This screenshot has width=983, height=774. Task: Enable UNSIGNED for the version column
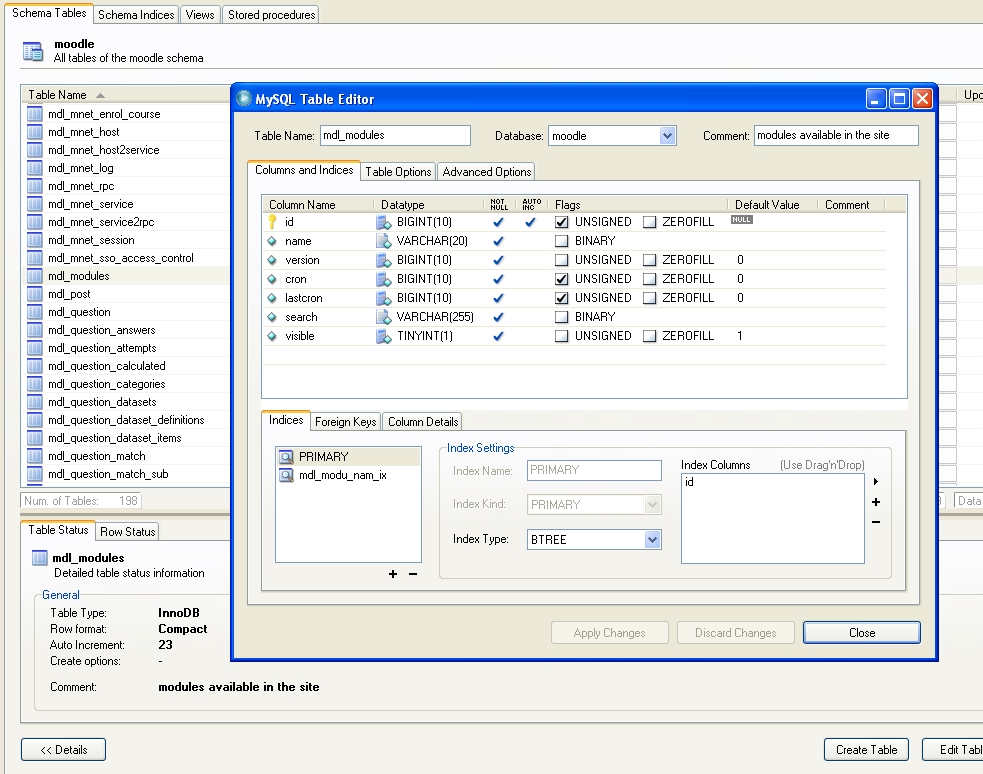(562, 259)
